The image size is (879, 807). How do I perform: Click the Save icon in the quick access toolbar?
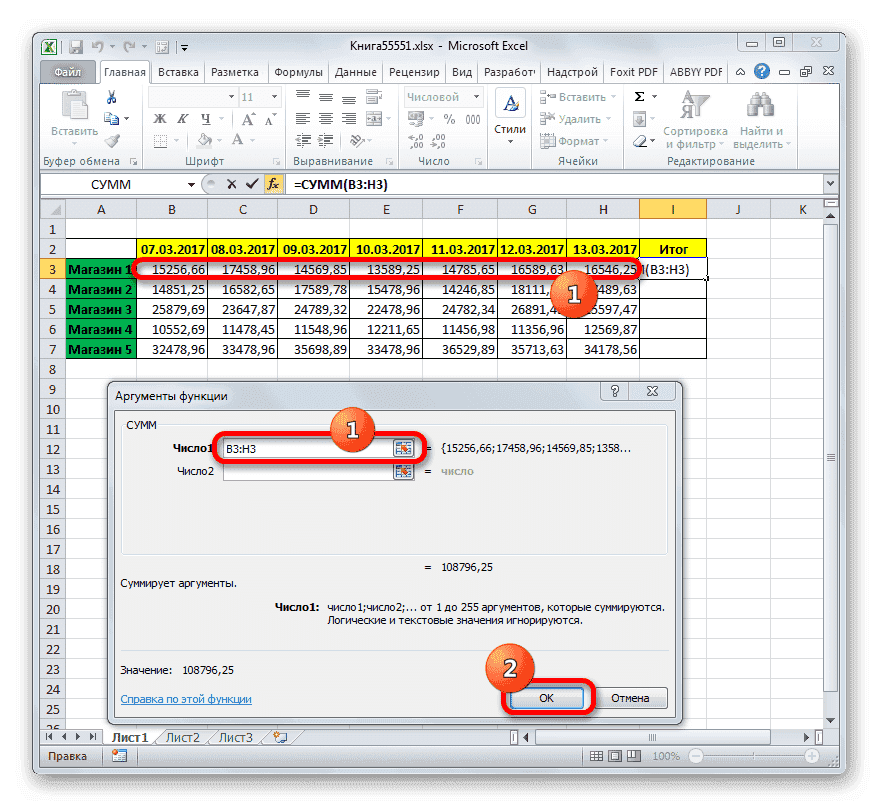[x=74, y=46]
